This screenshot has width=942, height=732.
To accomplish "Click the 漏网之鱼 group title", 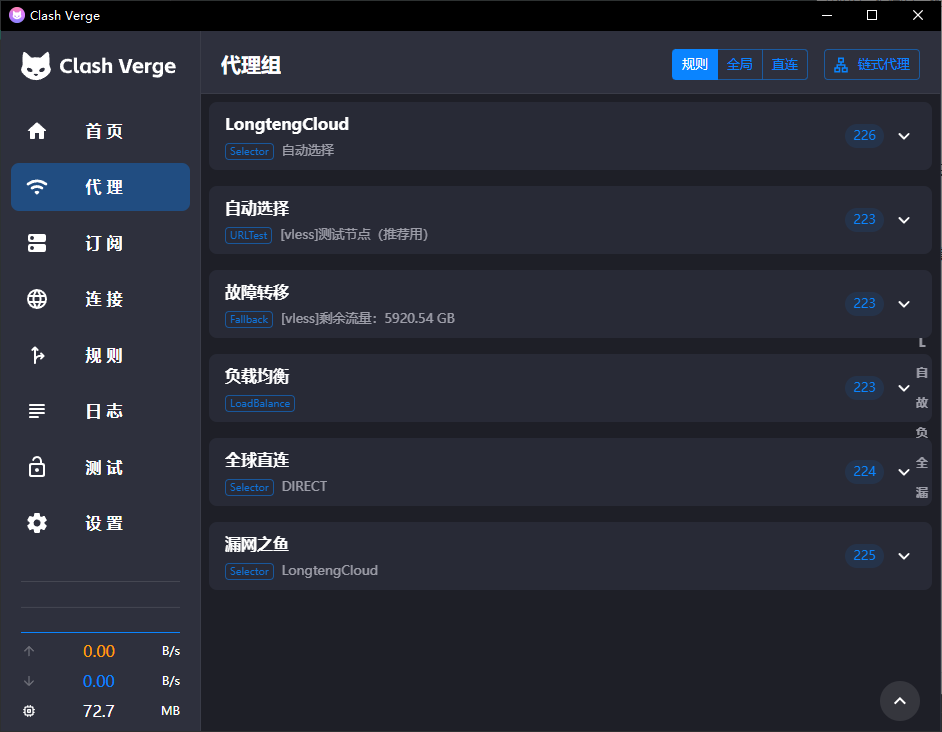I will click(x=257, y=544).
